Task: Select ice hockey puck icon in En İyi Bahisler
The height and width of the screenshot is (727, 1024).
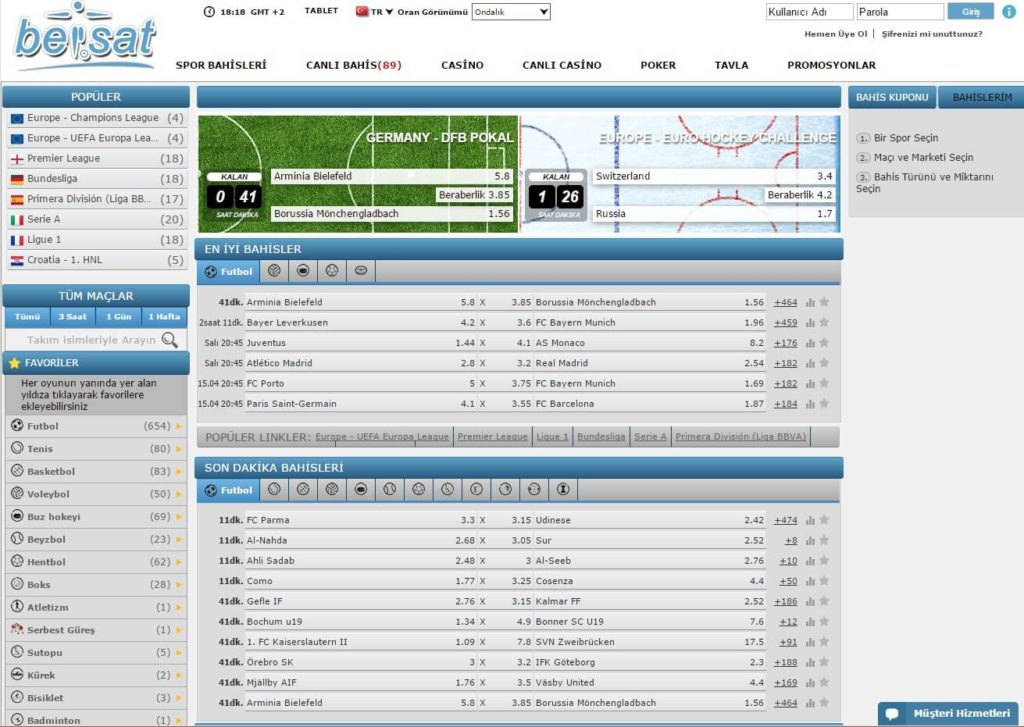Action: click(x=303, y=270)
